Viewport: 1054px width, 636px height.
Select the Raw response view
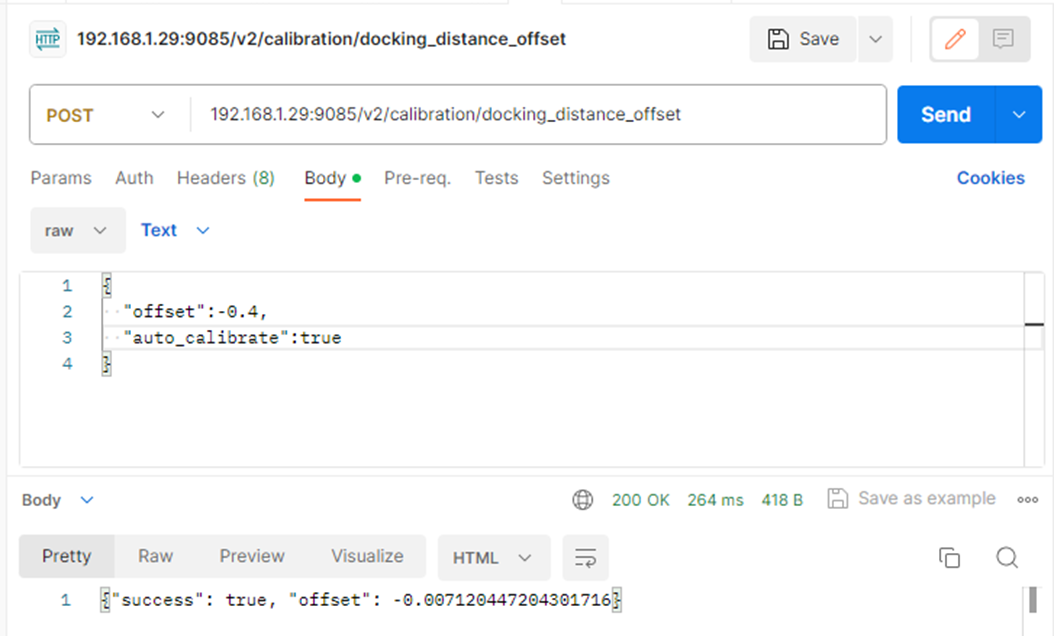(x=155, y=556)
